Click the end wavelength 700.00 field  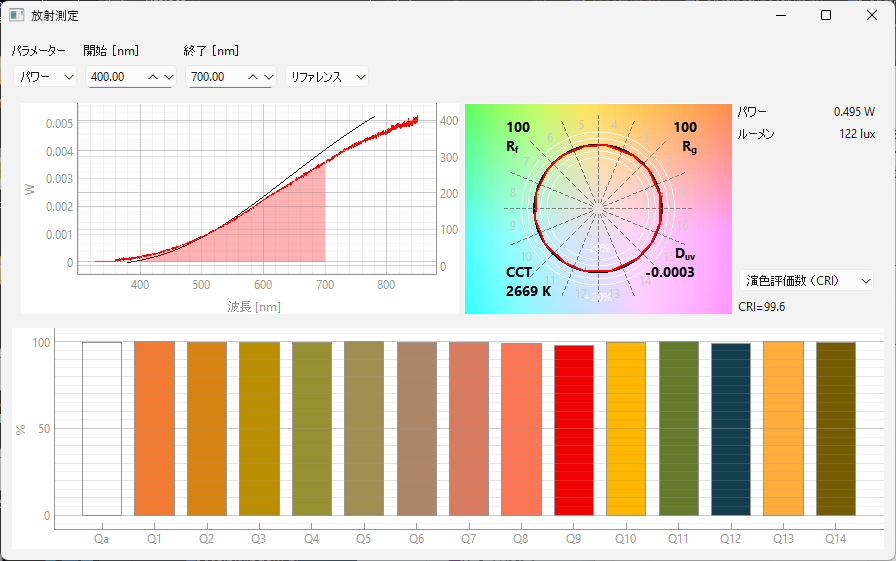pyautogui.click(x=216, y=77)
